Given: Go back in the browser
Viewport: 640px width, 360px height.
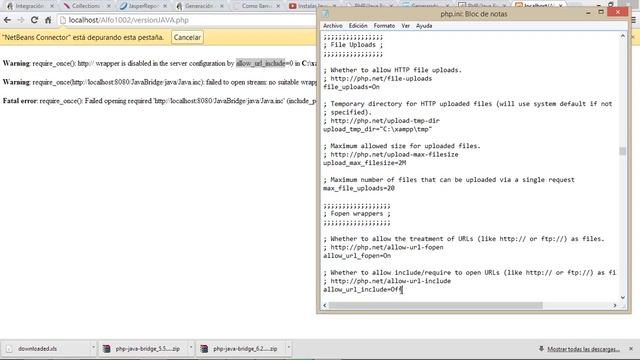Looking at the screenshot, I should (x=7, y=20).
